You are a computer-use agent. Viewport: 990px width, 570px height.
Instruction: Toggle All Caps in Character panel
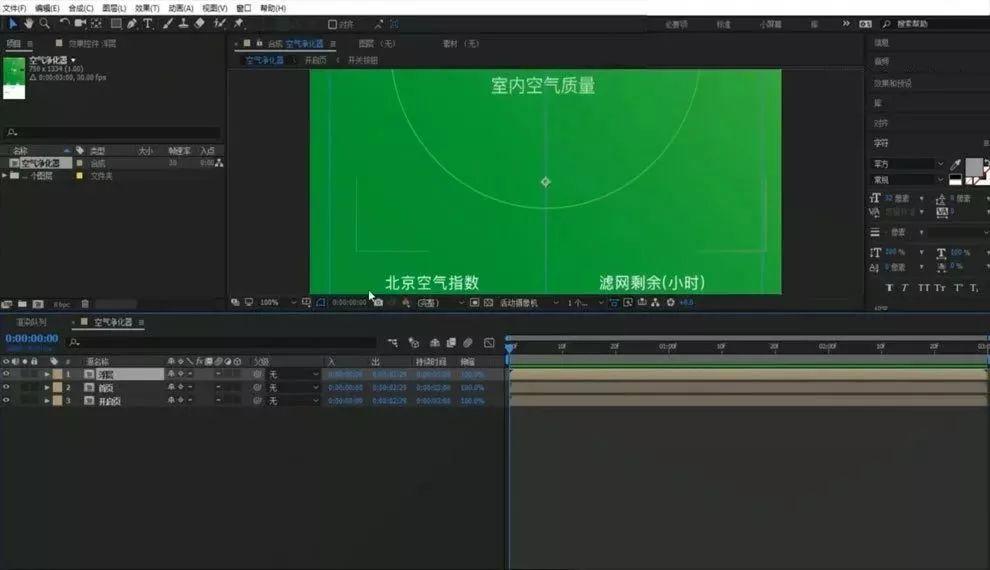[924, 287]
